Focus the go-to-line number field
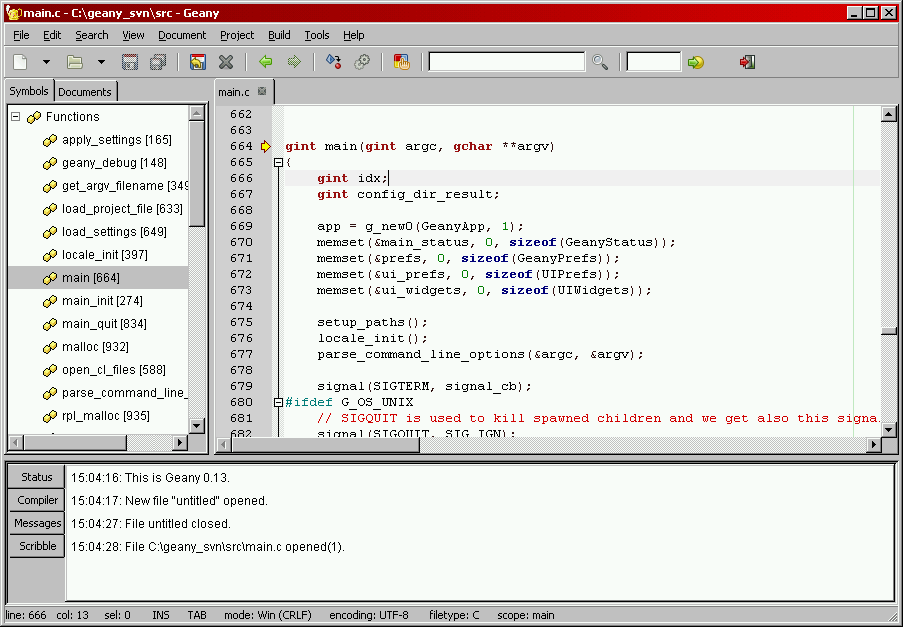 coord(653,62)
